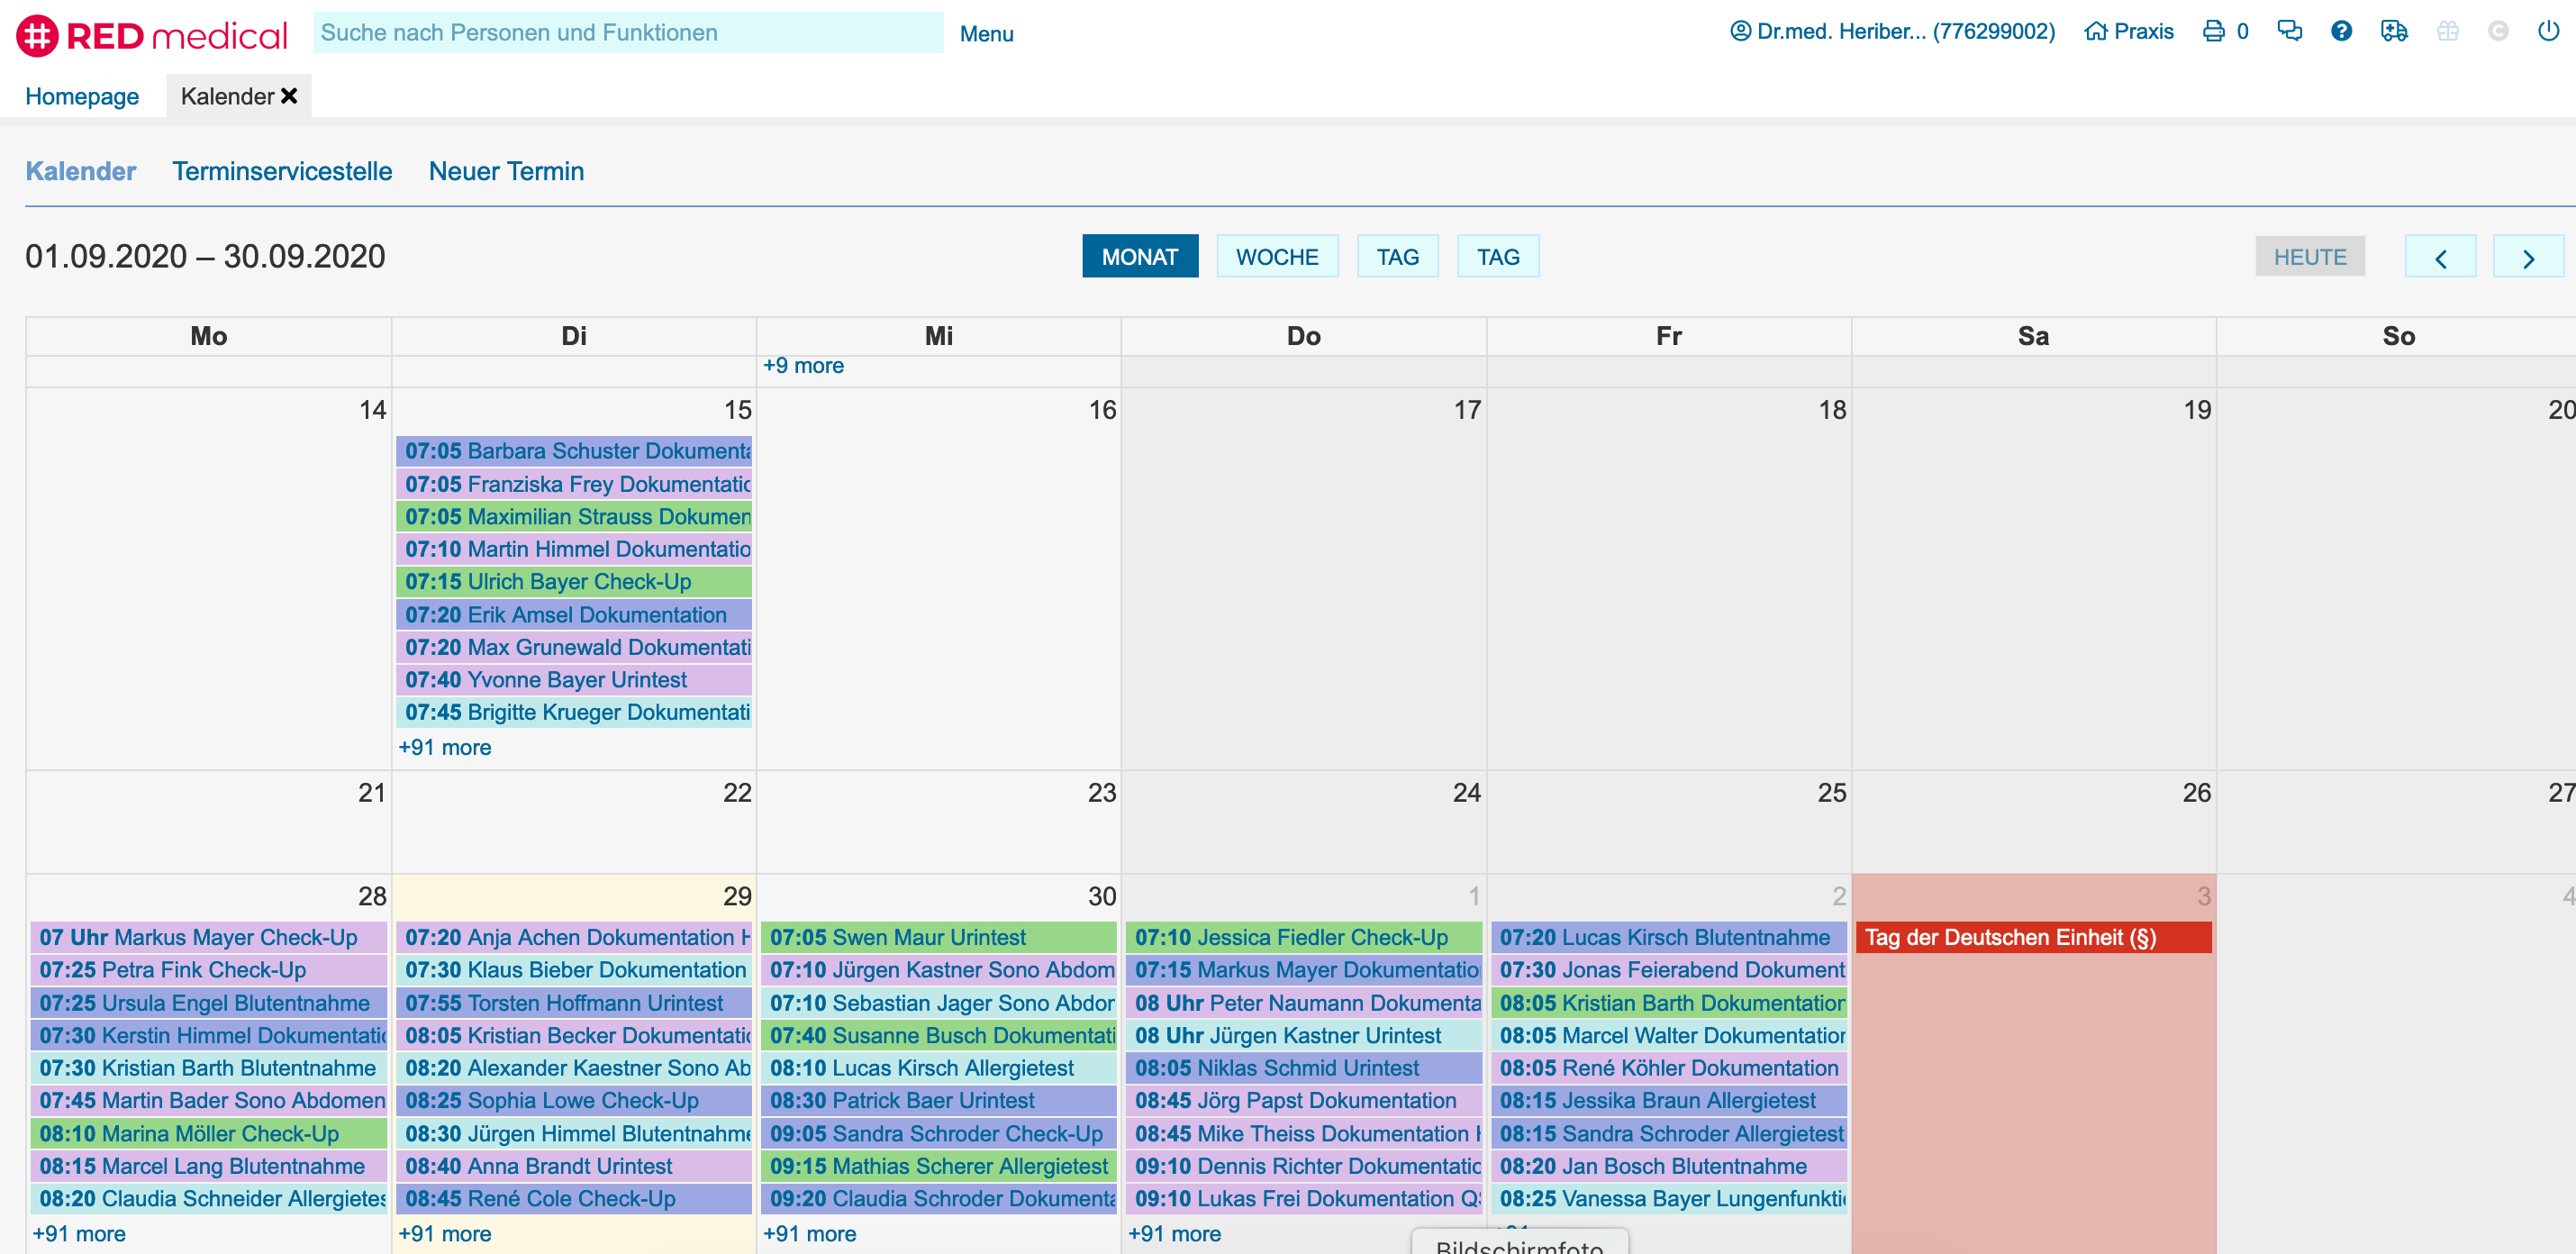
Task: Click the power logout icon
Action: click(x=2548, y=31)
